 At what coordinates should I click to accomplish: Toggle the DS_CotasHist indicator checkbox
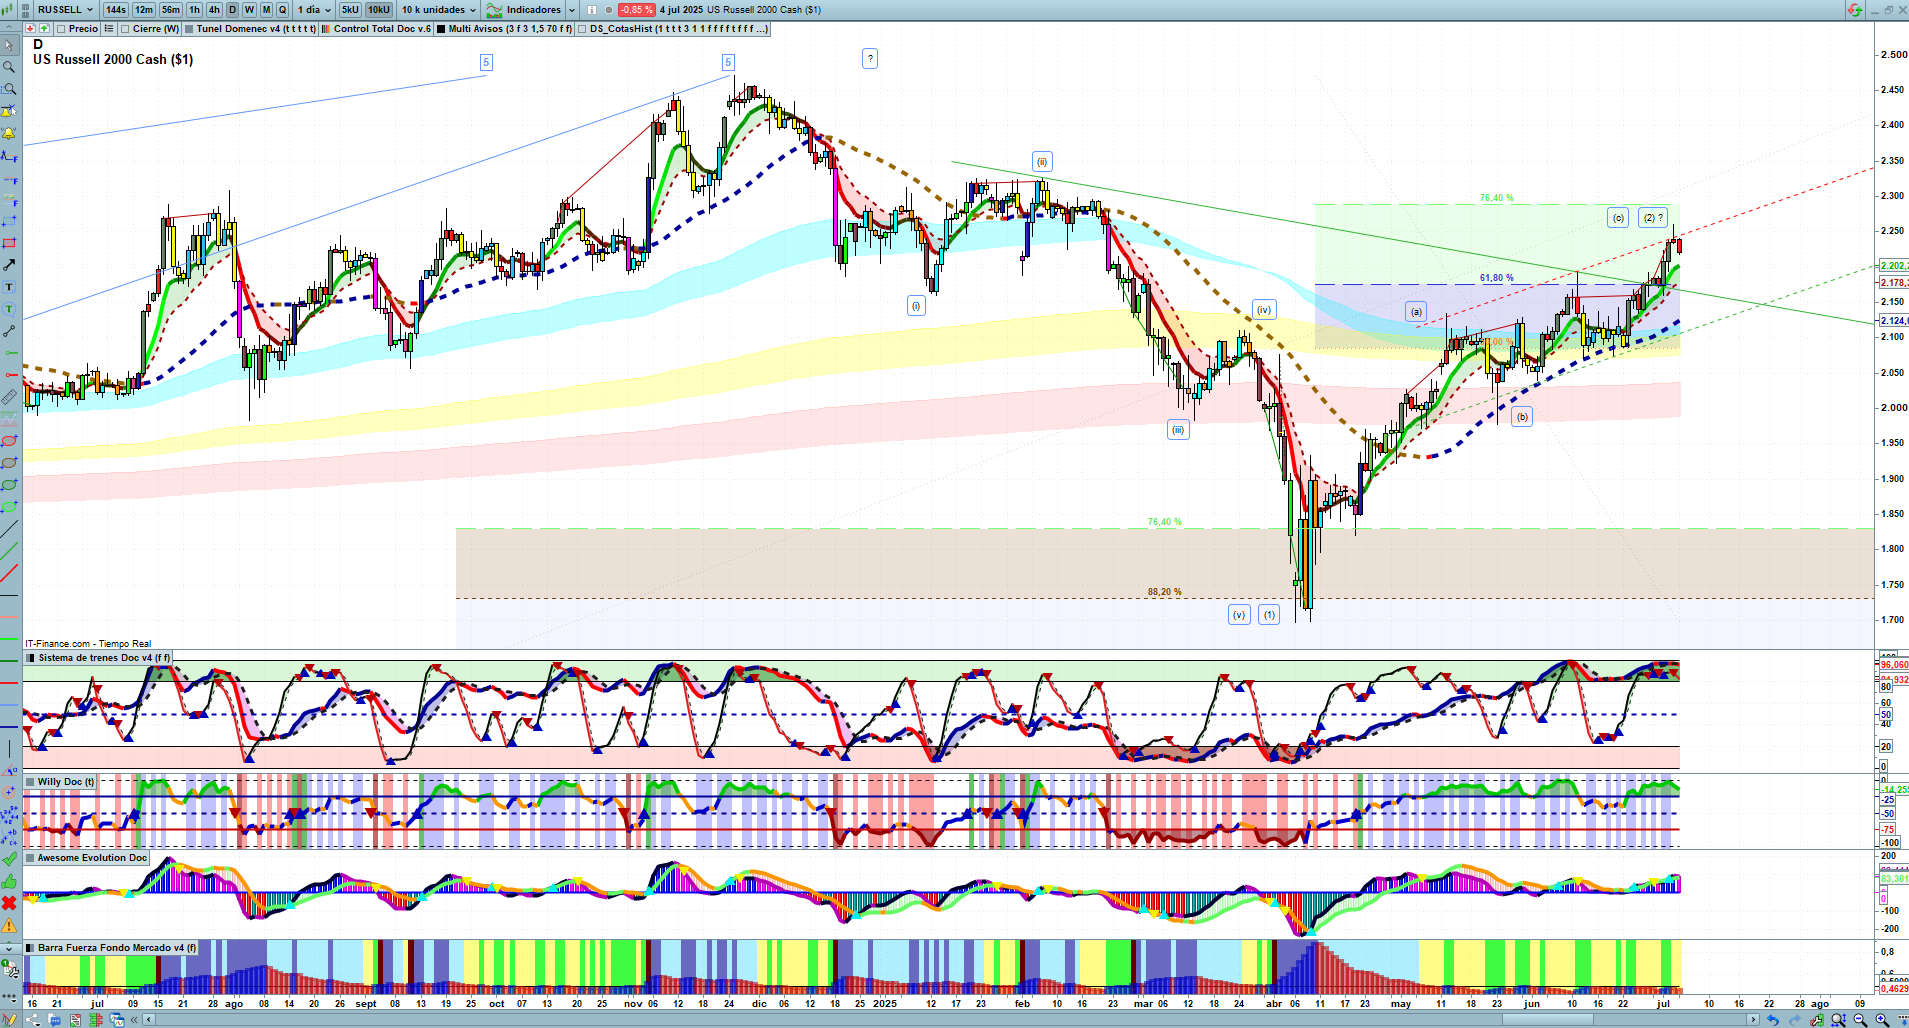[582, 29]
